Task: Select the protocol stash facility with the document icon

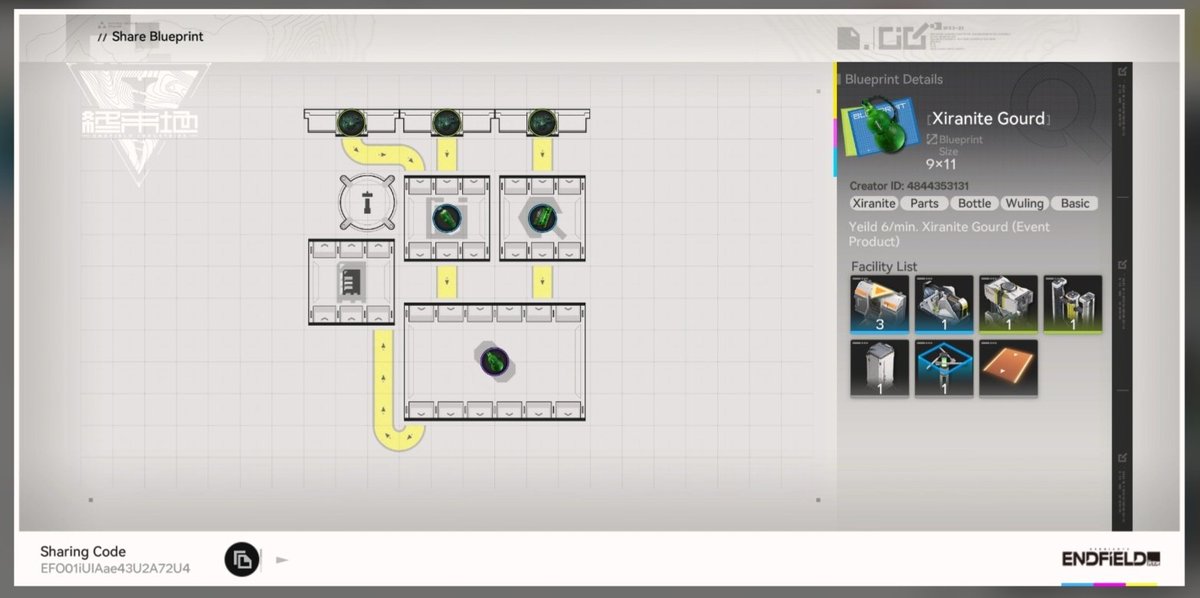Action: pyautogui.click(x=350, y=281)
